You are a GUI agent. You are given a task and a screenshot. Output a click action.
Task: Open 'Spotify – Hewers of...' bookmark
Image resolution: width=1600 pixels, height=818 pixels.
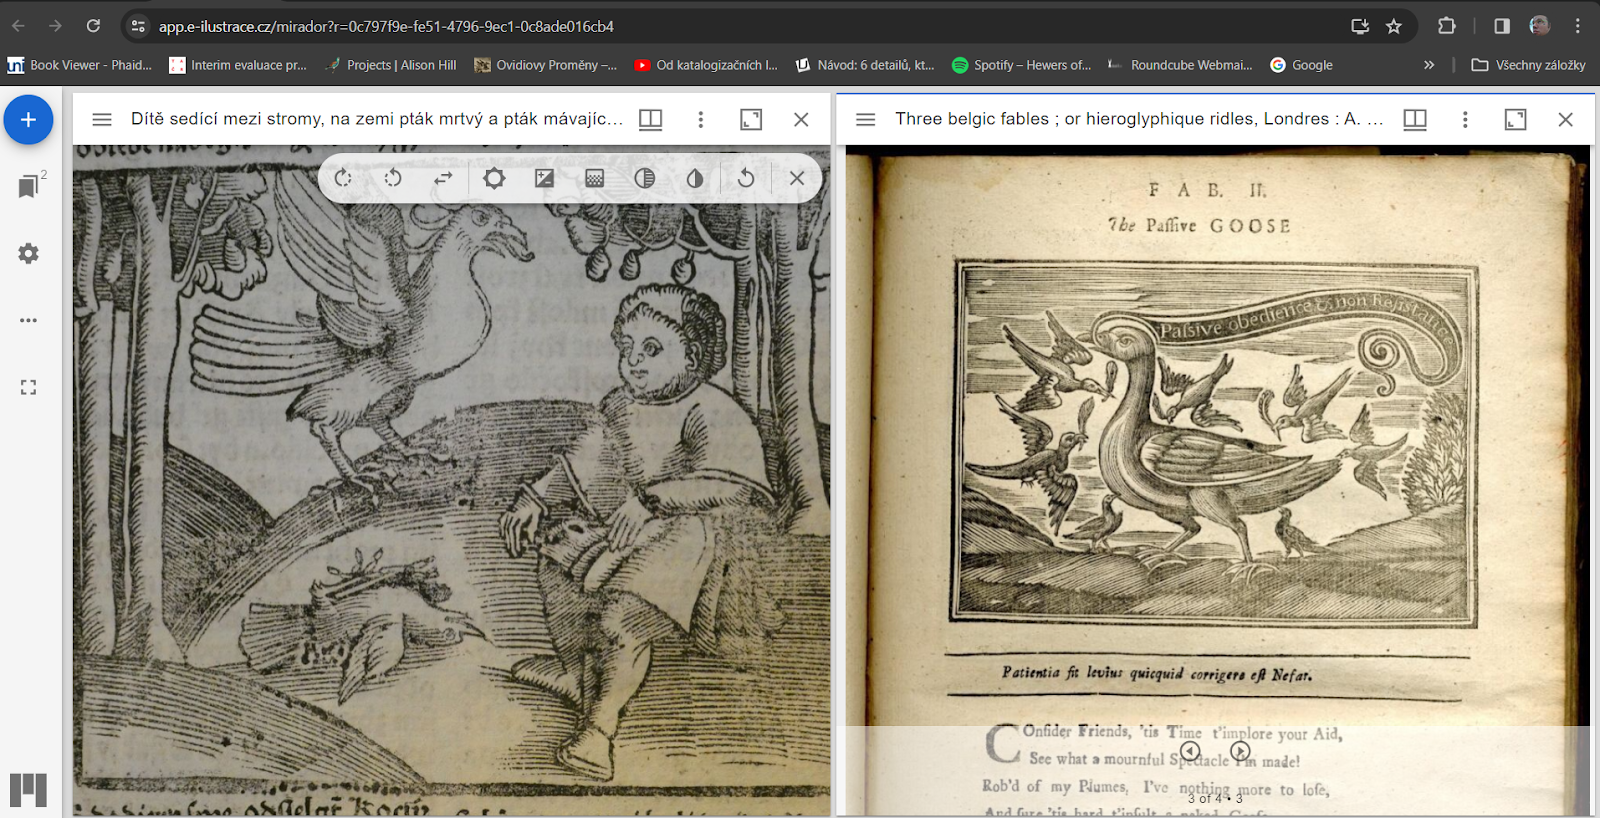(x=1022, y=65)
